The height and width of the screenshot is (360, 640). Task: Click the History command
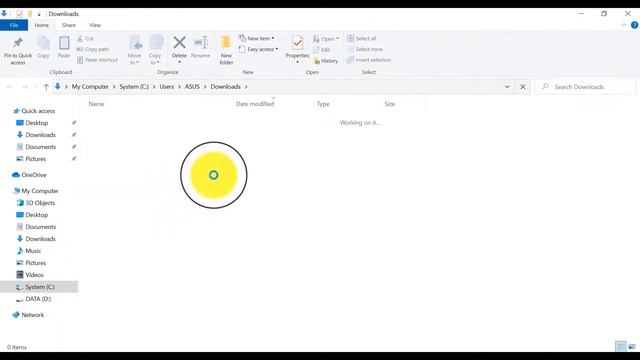coord(325,61)
